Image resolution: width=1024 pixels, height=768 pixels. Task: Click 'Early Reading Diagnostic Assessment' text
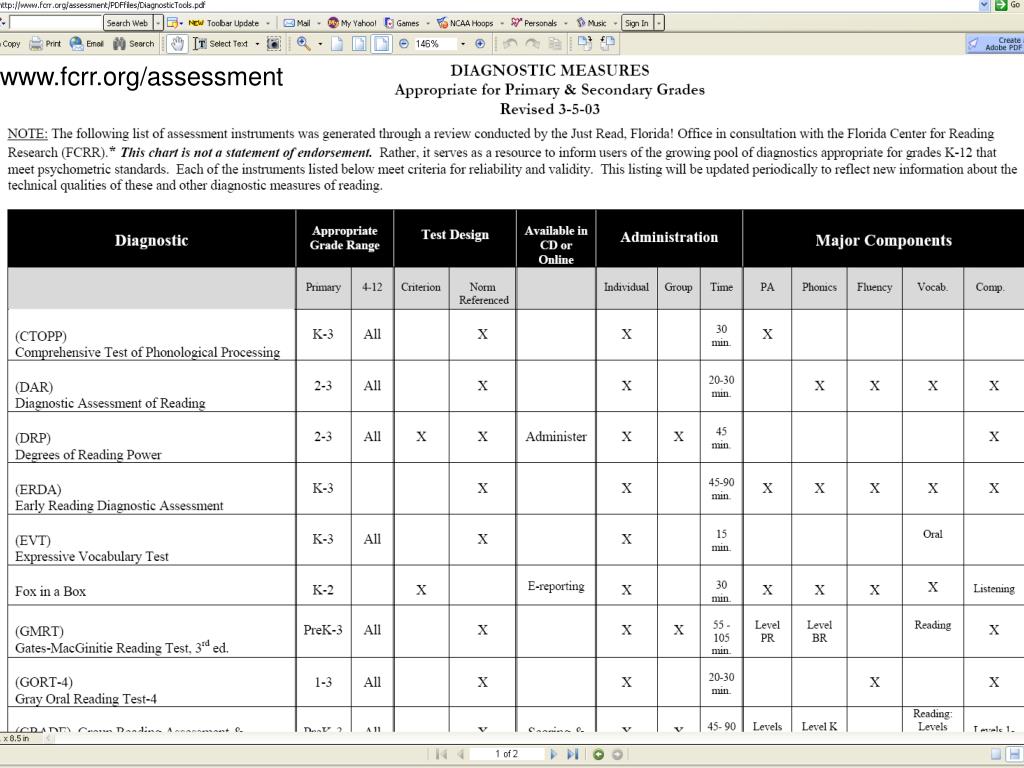[x=120, y=506]
